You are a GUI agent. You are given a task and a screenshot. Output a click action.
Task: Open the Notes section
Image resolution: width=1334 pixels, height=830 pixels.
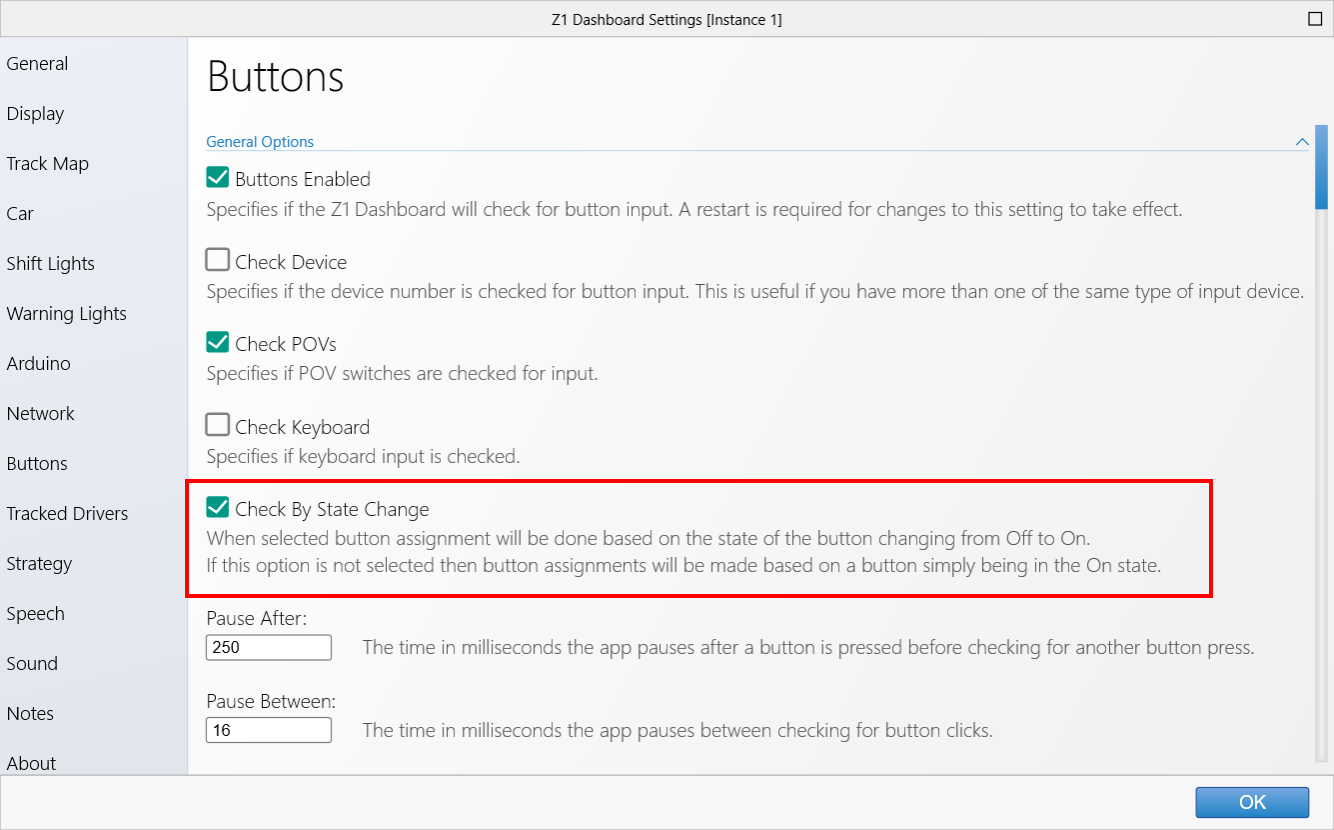(x=30, y=714)
